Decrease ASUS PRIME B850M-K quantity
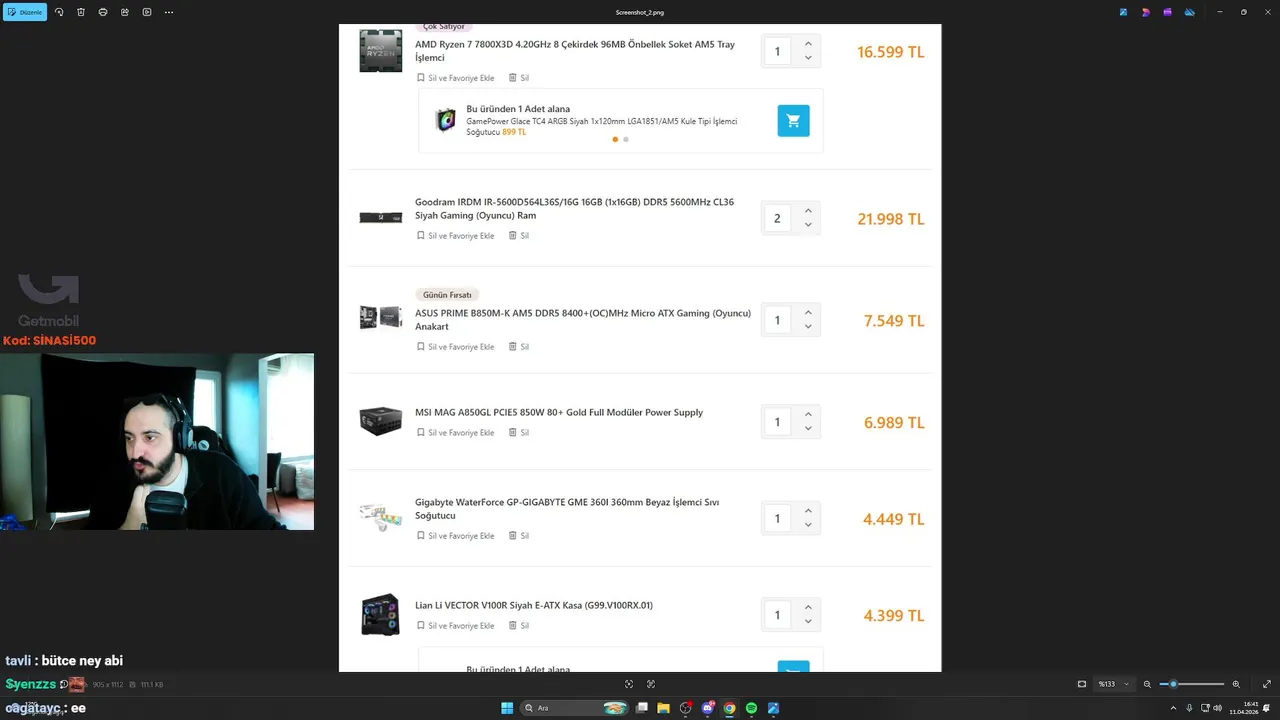Viewport: 1280px width, 720px height. [808, 327]
